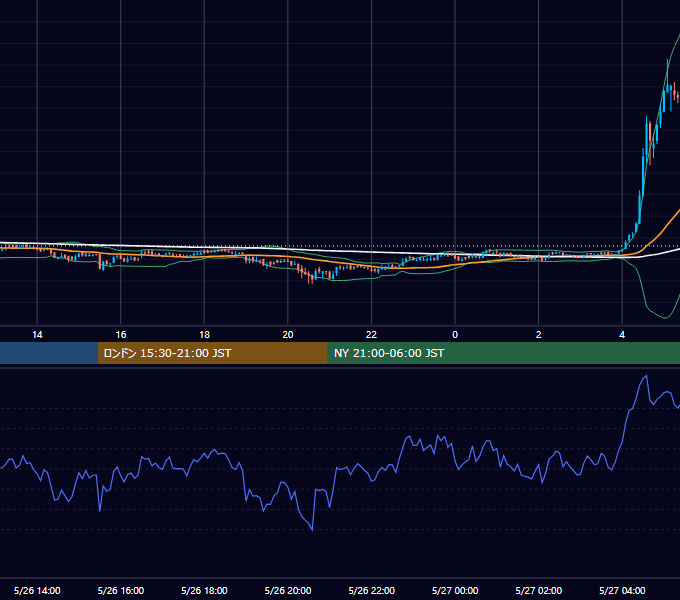This screenshot has width=680, height=600.
Task: Click the 5/26 18:00 label on the lower axis
Action: (204, 590)
